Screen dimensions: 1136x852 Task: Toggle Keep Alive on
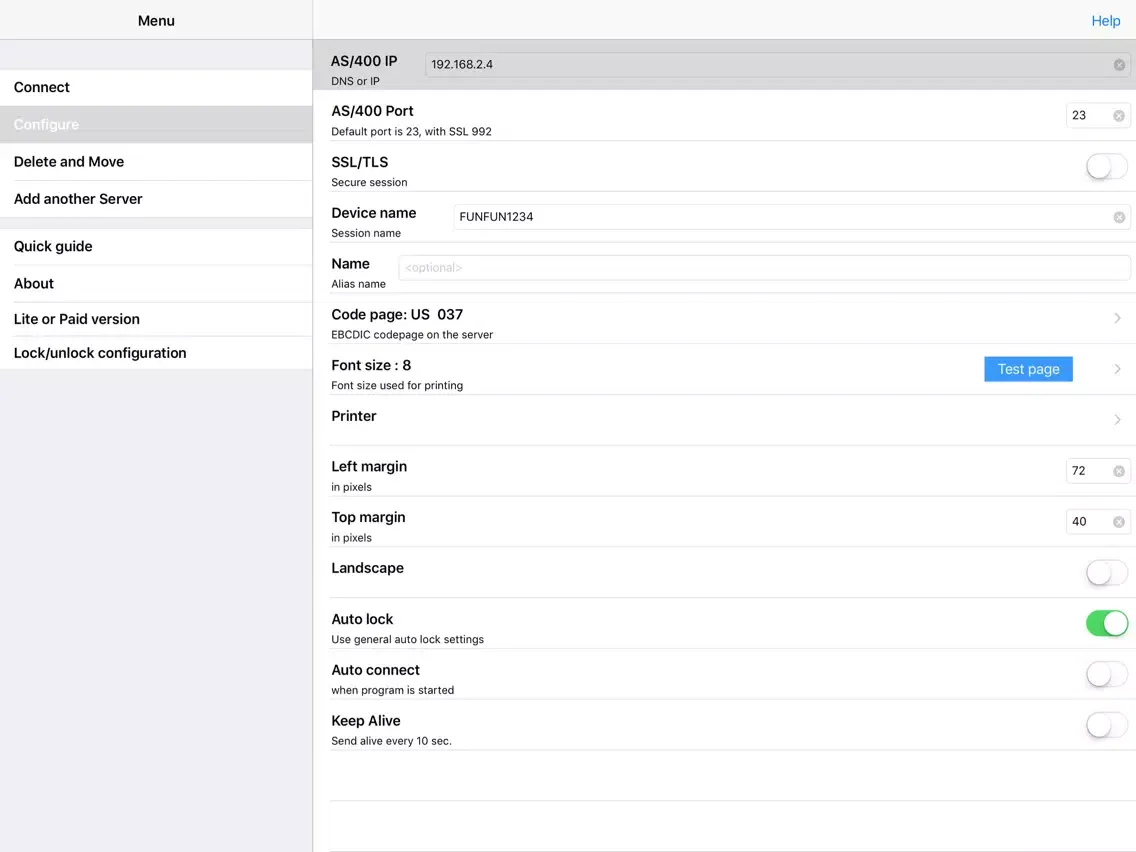tap(1106, 726)
